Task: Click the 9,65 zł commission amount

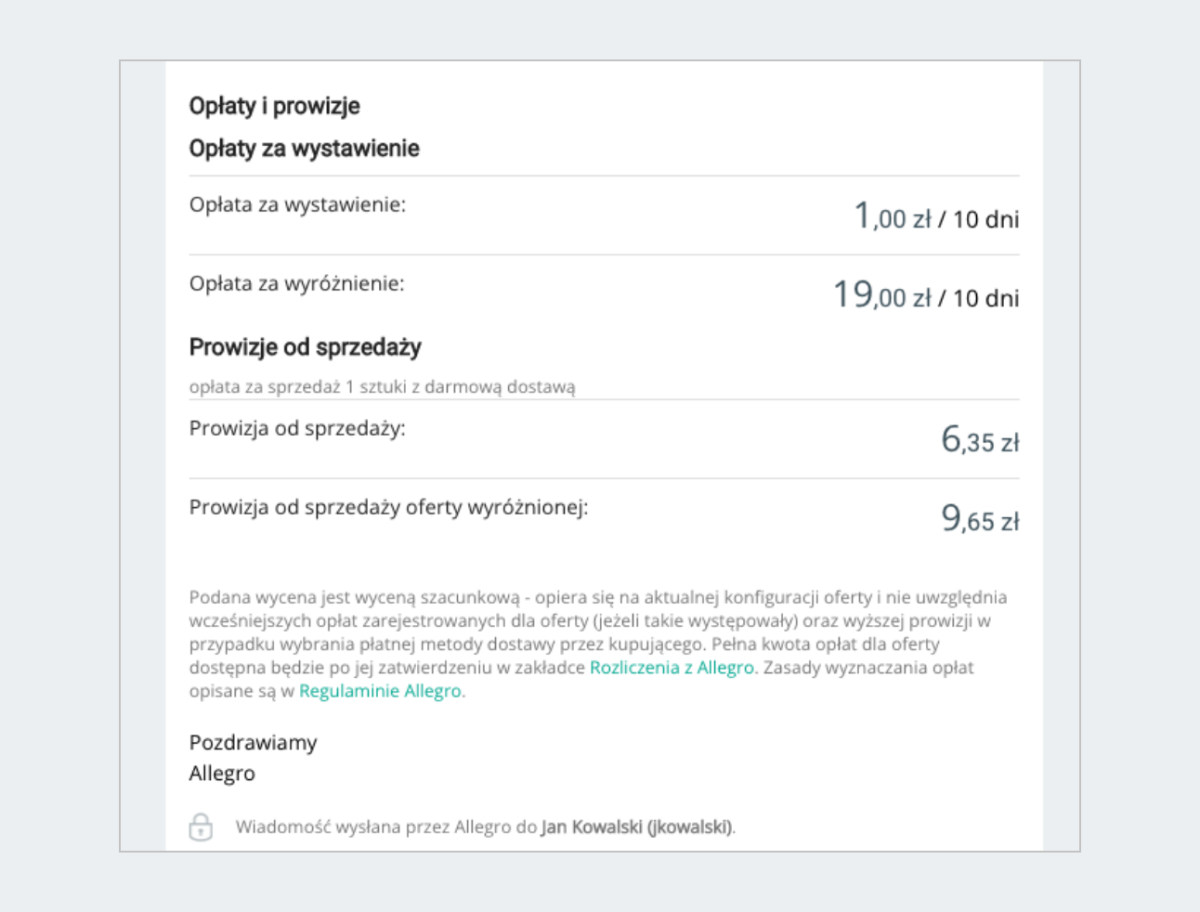Action: pyautogui.click(x=980, y=520)
